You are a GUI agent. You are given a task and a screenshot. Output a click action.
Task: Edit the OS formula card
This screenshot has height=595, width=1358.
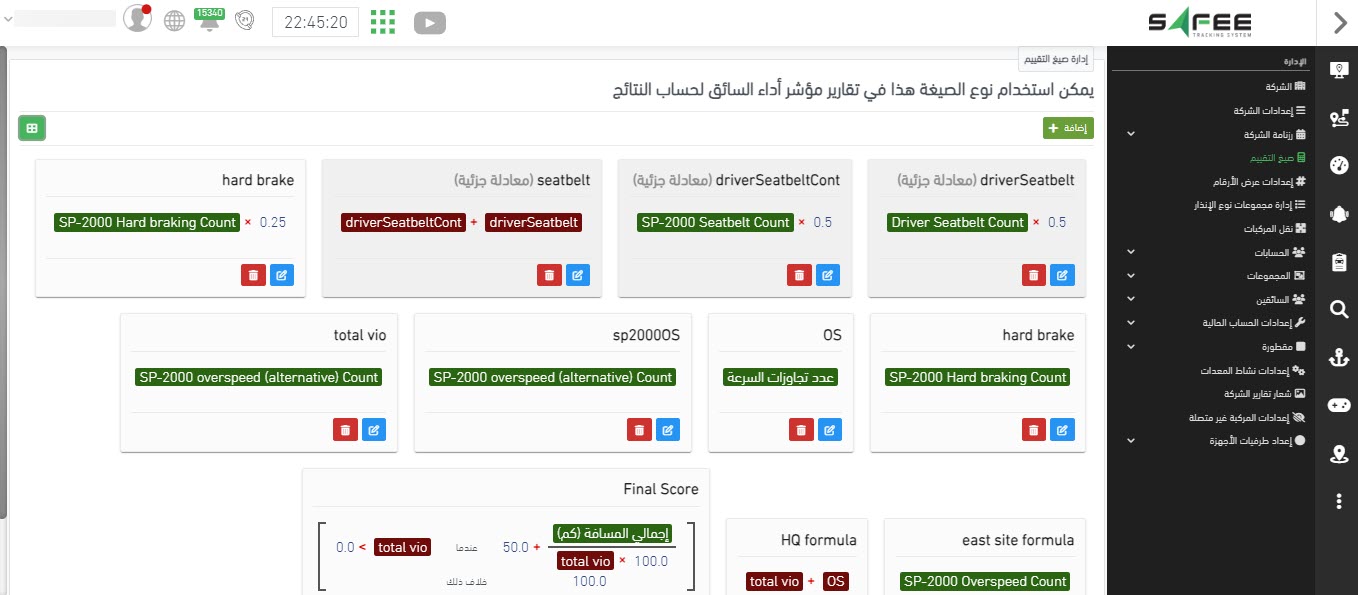829,430
